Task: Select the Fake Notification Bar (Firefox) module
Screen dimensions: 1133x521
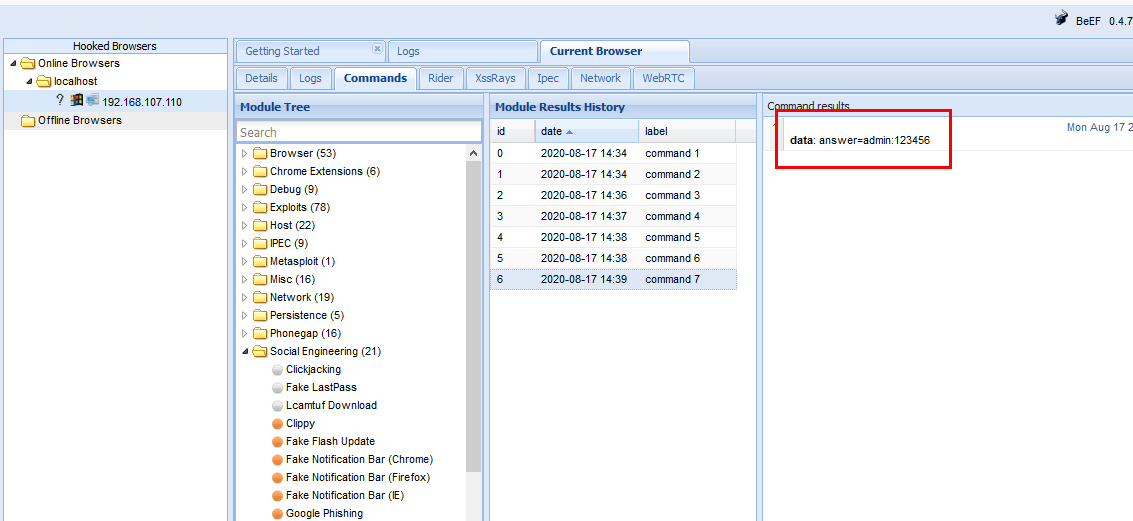Action: pos(358,478)
